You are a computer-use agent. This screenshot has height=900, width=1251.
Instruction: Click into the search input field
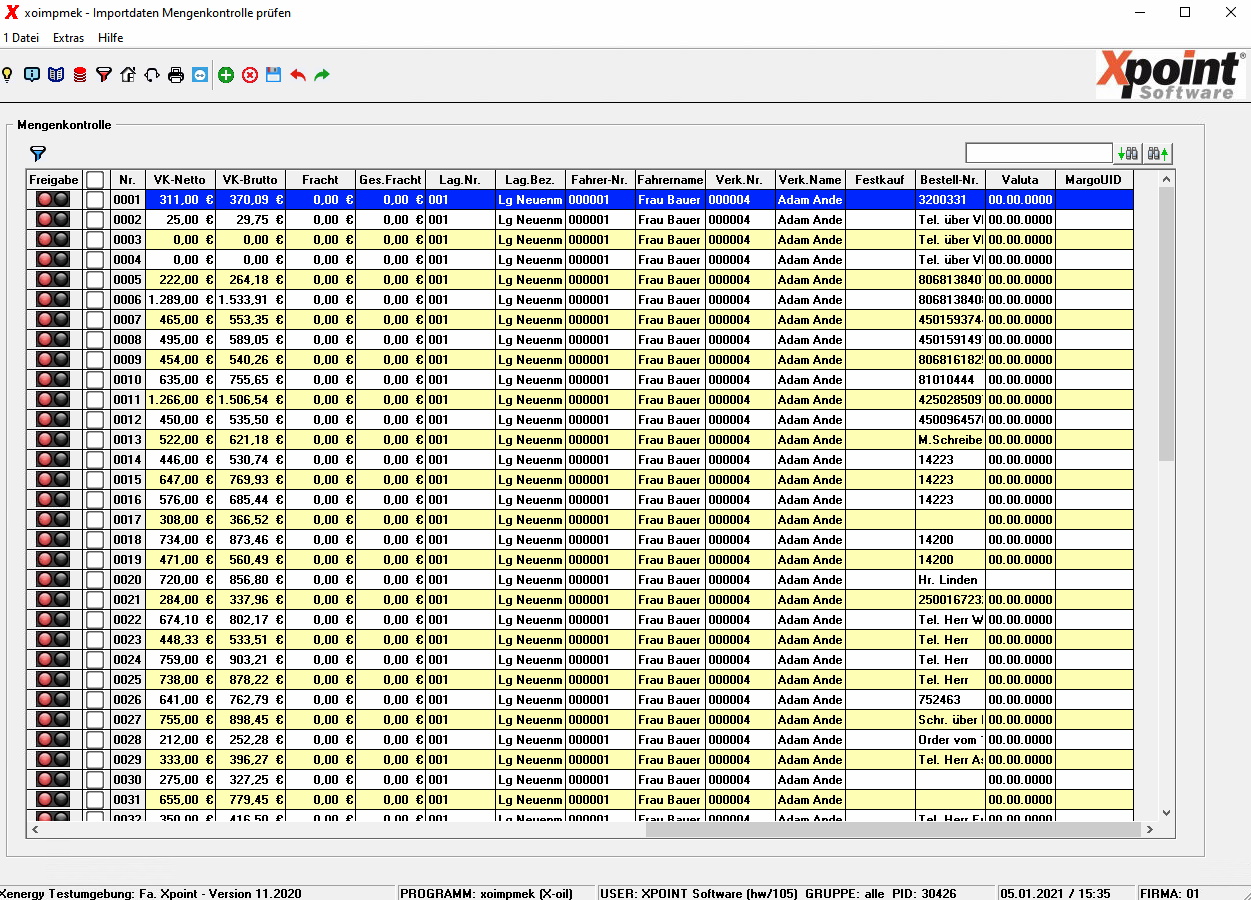(1039, 153)
